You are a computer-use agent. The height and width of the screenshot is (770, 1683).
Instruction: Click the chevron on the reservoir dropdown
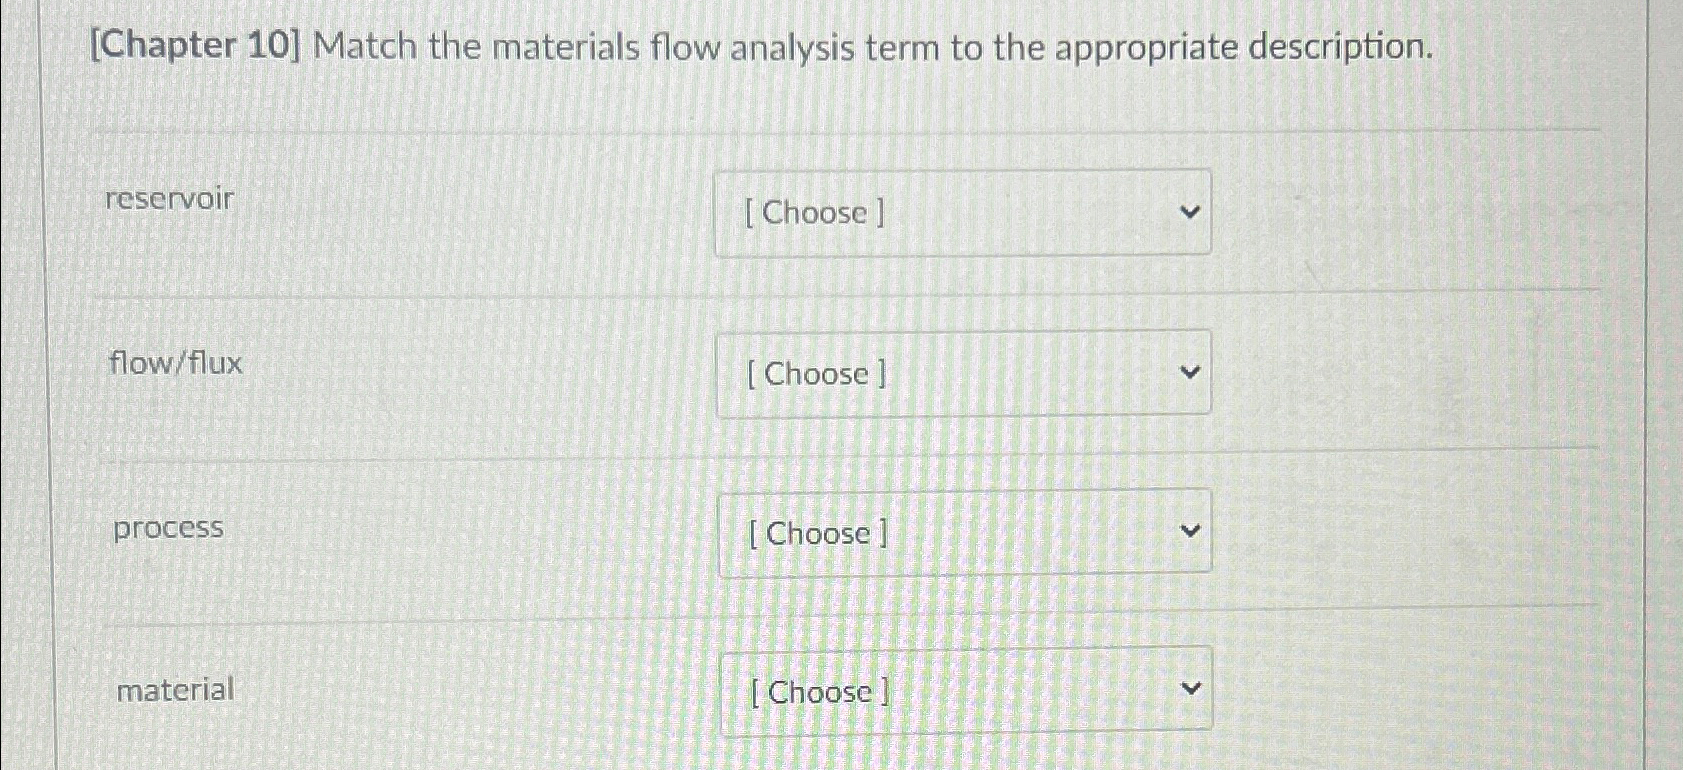click(x=1190, y=212)
